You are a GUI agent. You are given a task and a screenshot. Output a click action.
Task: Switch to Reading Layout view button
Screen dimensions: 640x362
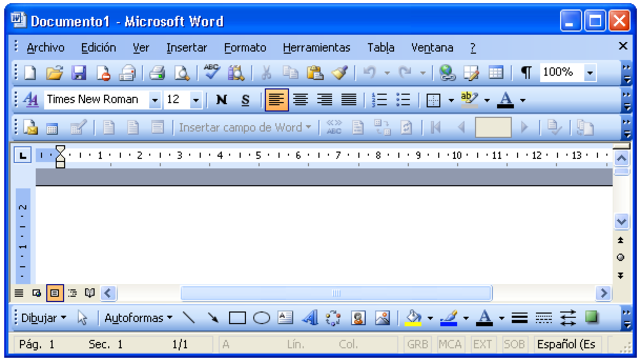90,293
